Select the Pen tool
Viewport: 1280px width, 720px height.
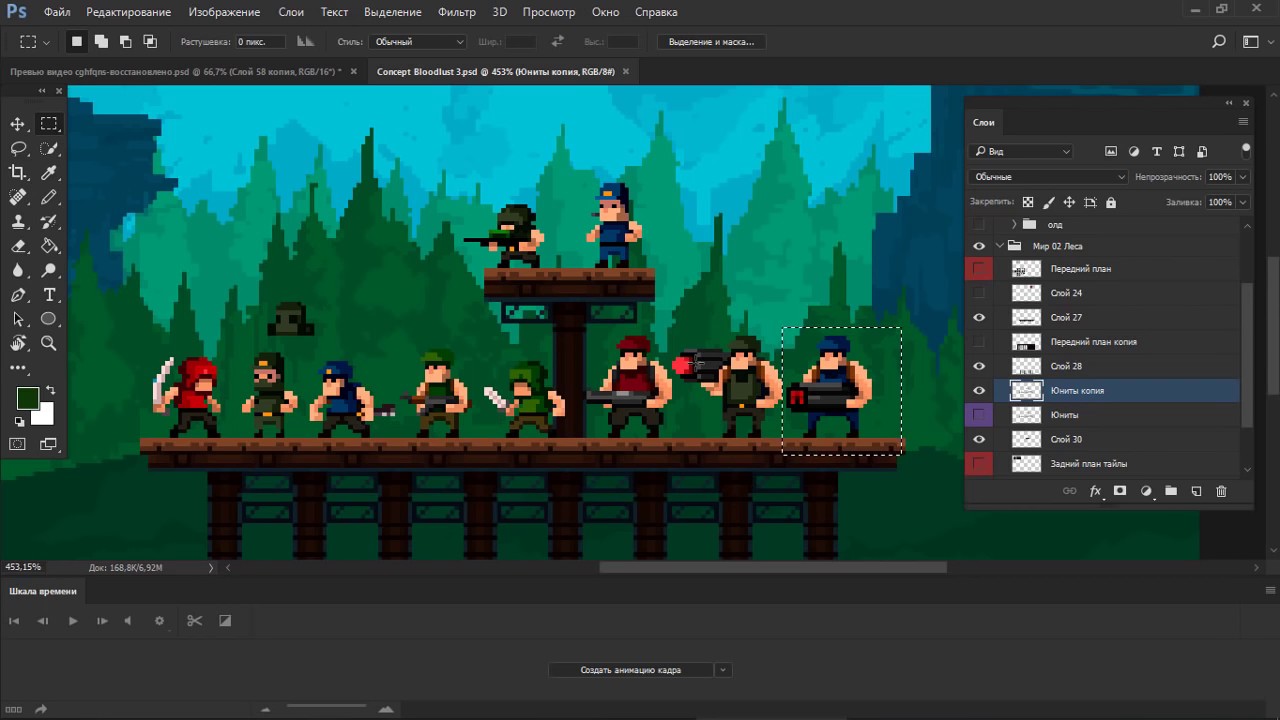(x=18, y=295)
